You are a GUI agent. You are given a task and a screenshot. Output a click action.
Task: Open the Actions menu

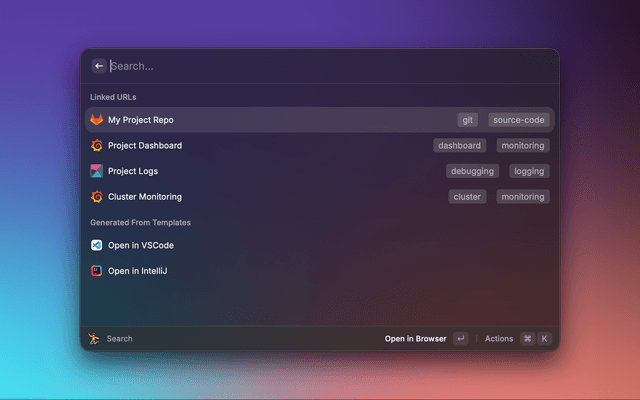[x=499, y=339]
